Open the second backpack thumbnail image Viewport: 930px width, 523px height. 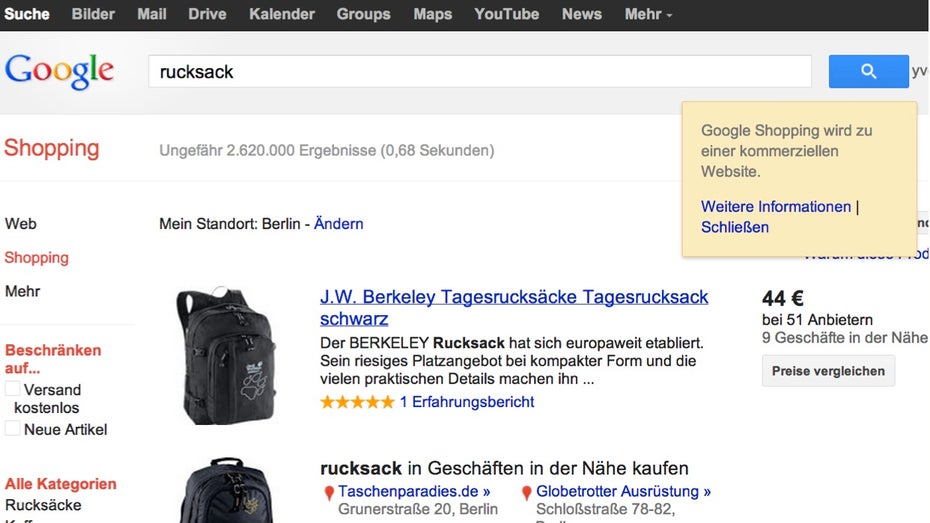tap(225, 492)
